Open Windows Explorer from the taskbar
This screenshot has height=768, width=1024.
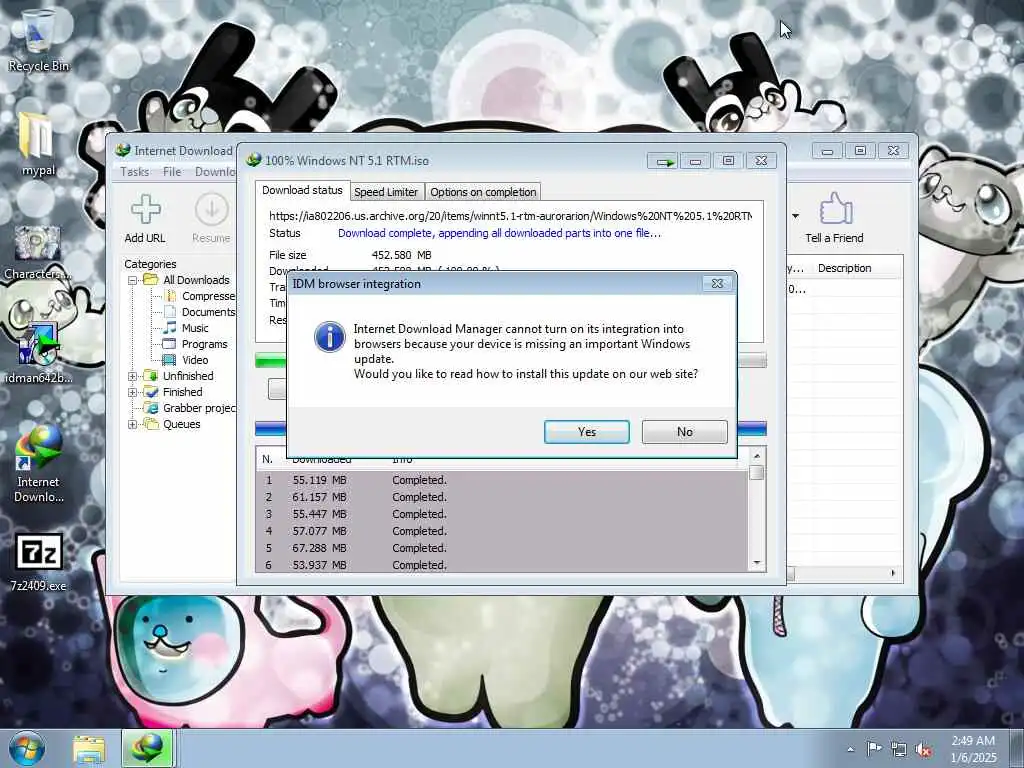point(89,749)
